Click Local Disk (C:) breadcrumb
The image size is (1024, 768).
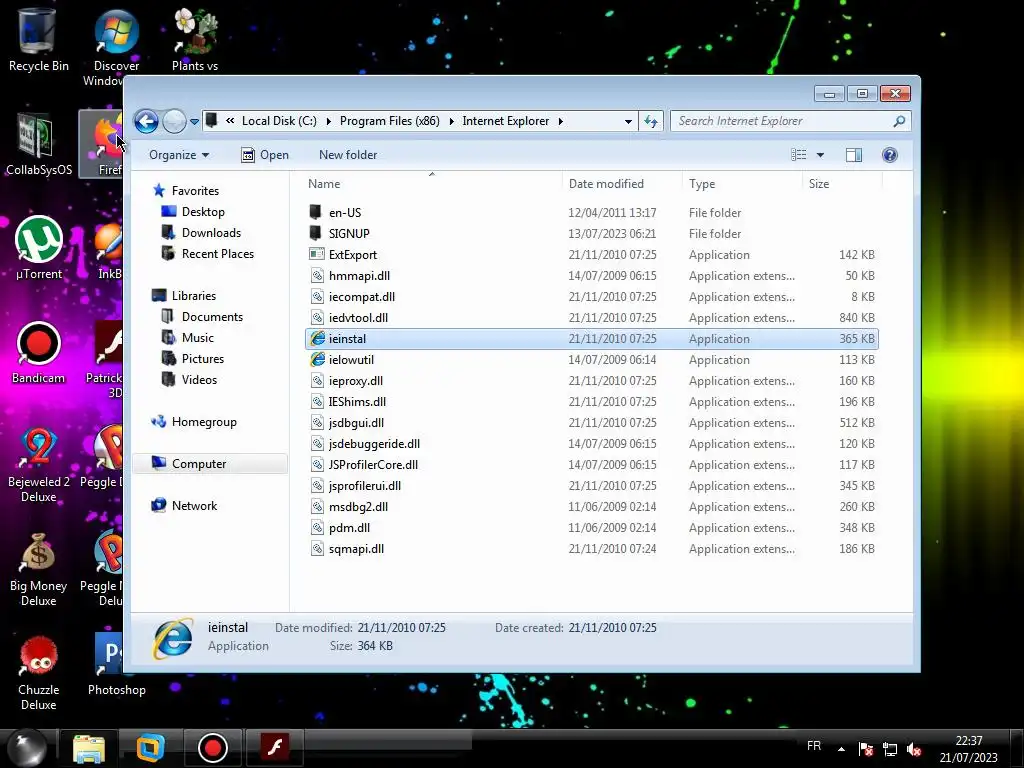[x=279, y=121]
